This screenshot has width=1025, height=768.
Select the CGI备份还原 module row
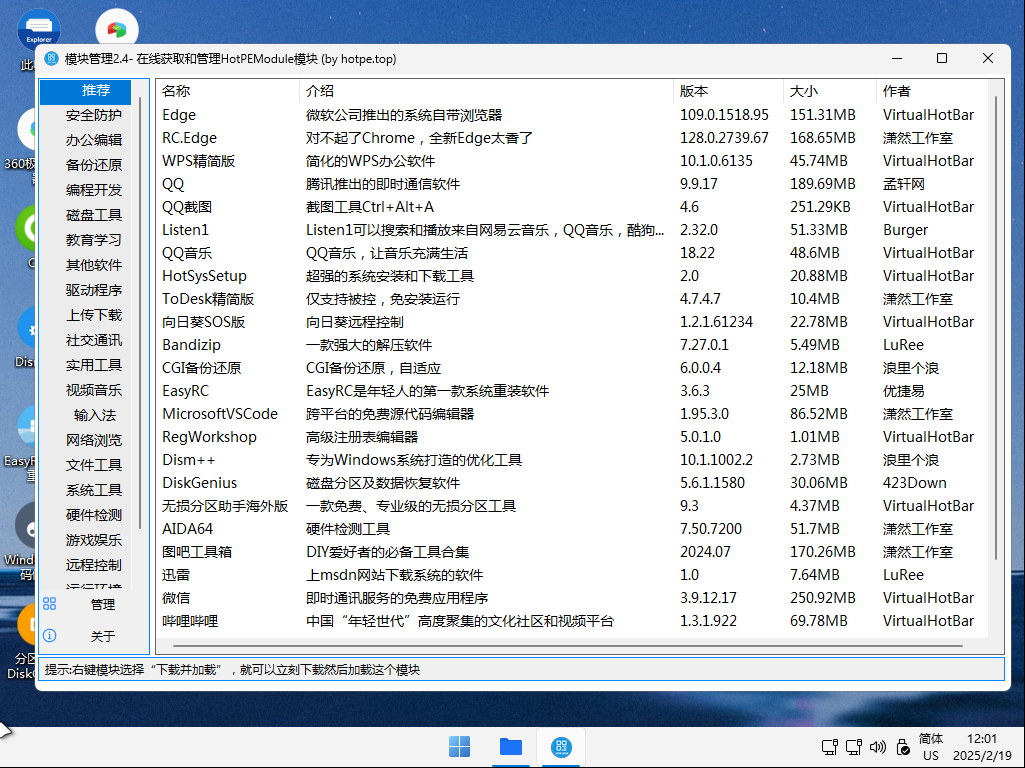(572, 368)
